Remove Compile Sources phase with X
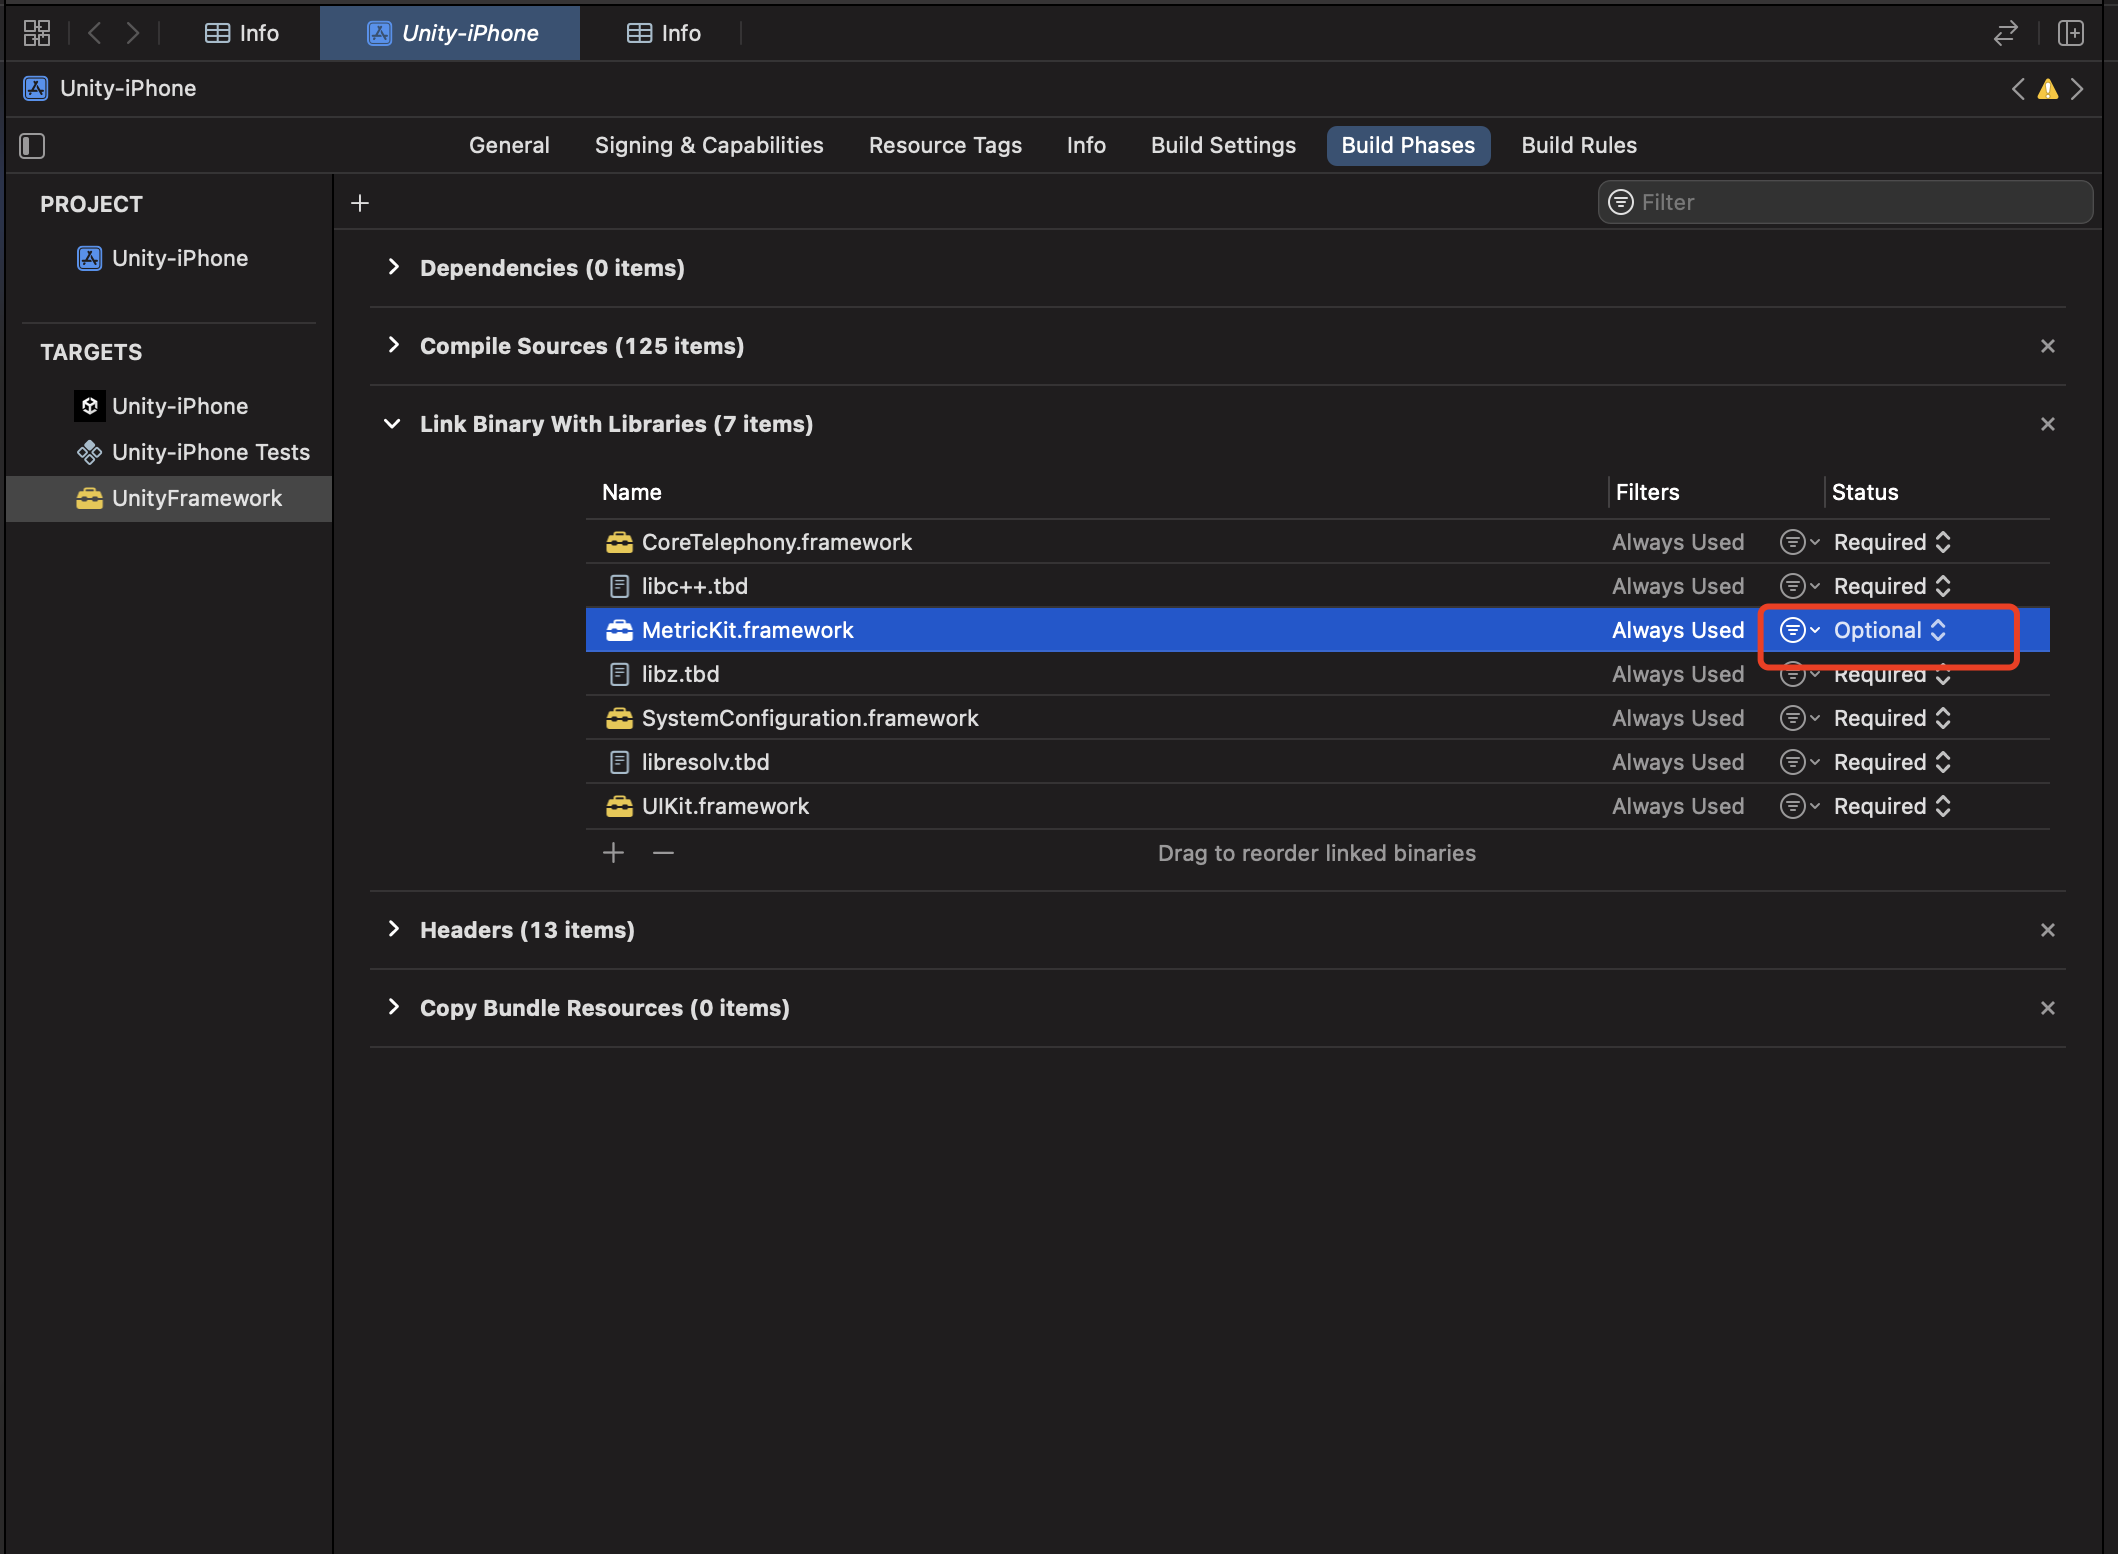 2047,346
